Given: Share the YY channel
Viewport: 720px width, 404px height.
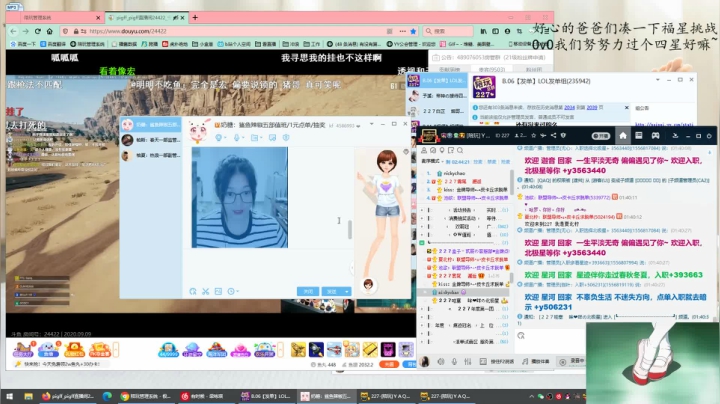Looking at the screenshot, I should 553,135.
